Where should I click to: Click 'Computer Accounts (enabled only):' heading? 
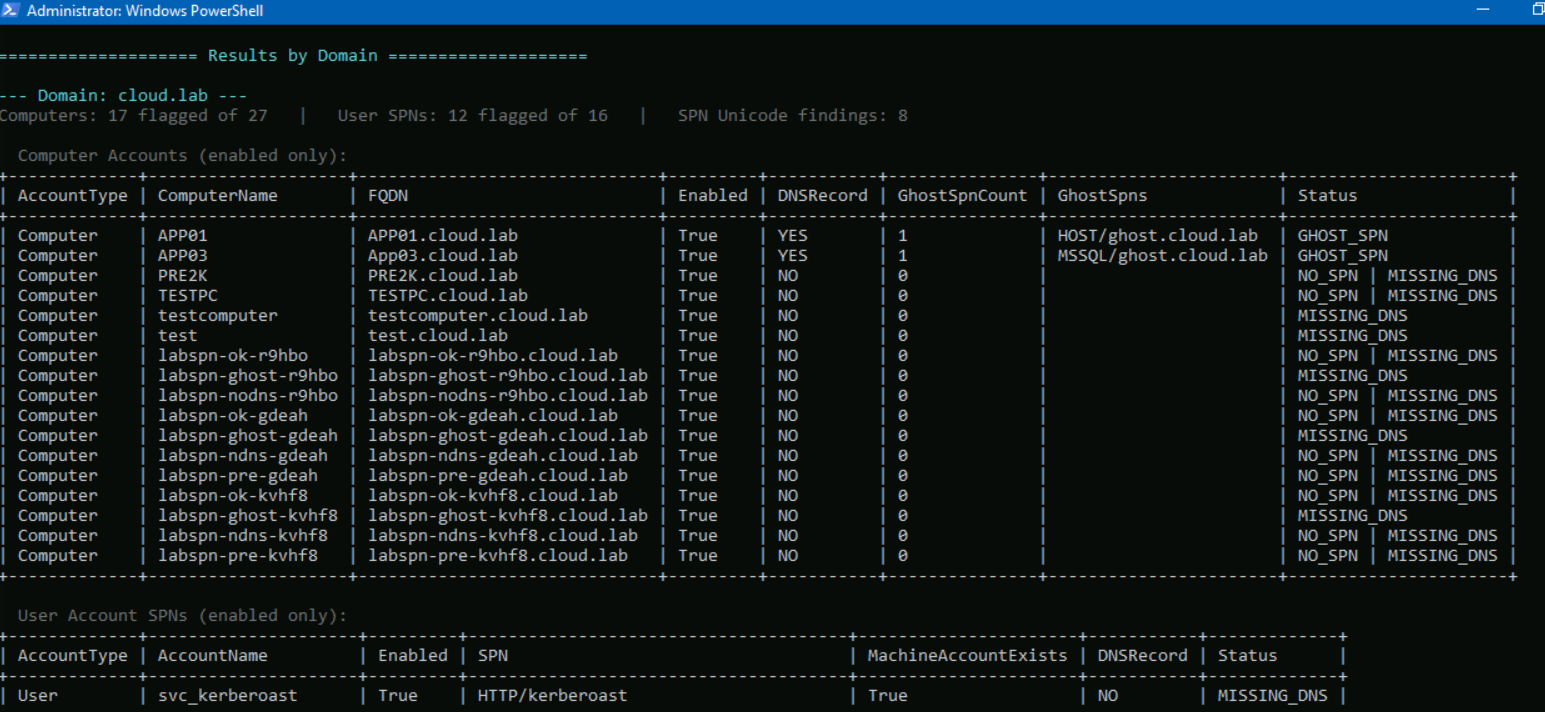[183, 156]
